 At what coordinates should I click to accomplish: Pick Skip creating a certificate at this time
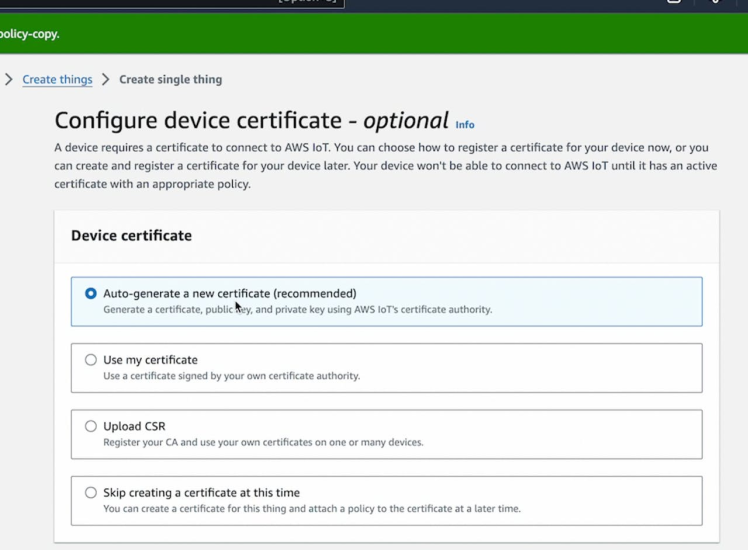[91, 493]
